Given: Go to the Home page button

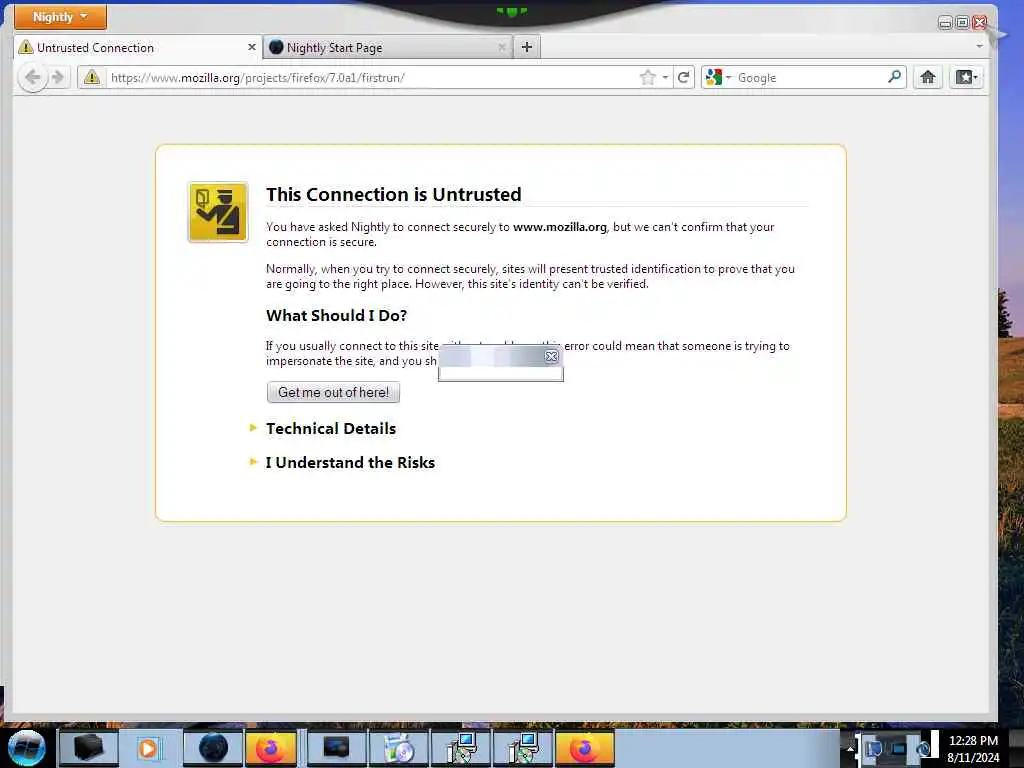Looking at the screenshot, I should 927,78.
